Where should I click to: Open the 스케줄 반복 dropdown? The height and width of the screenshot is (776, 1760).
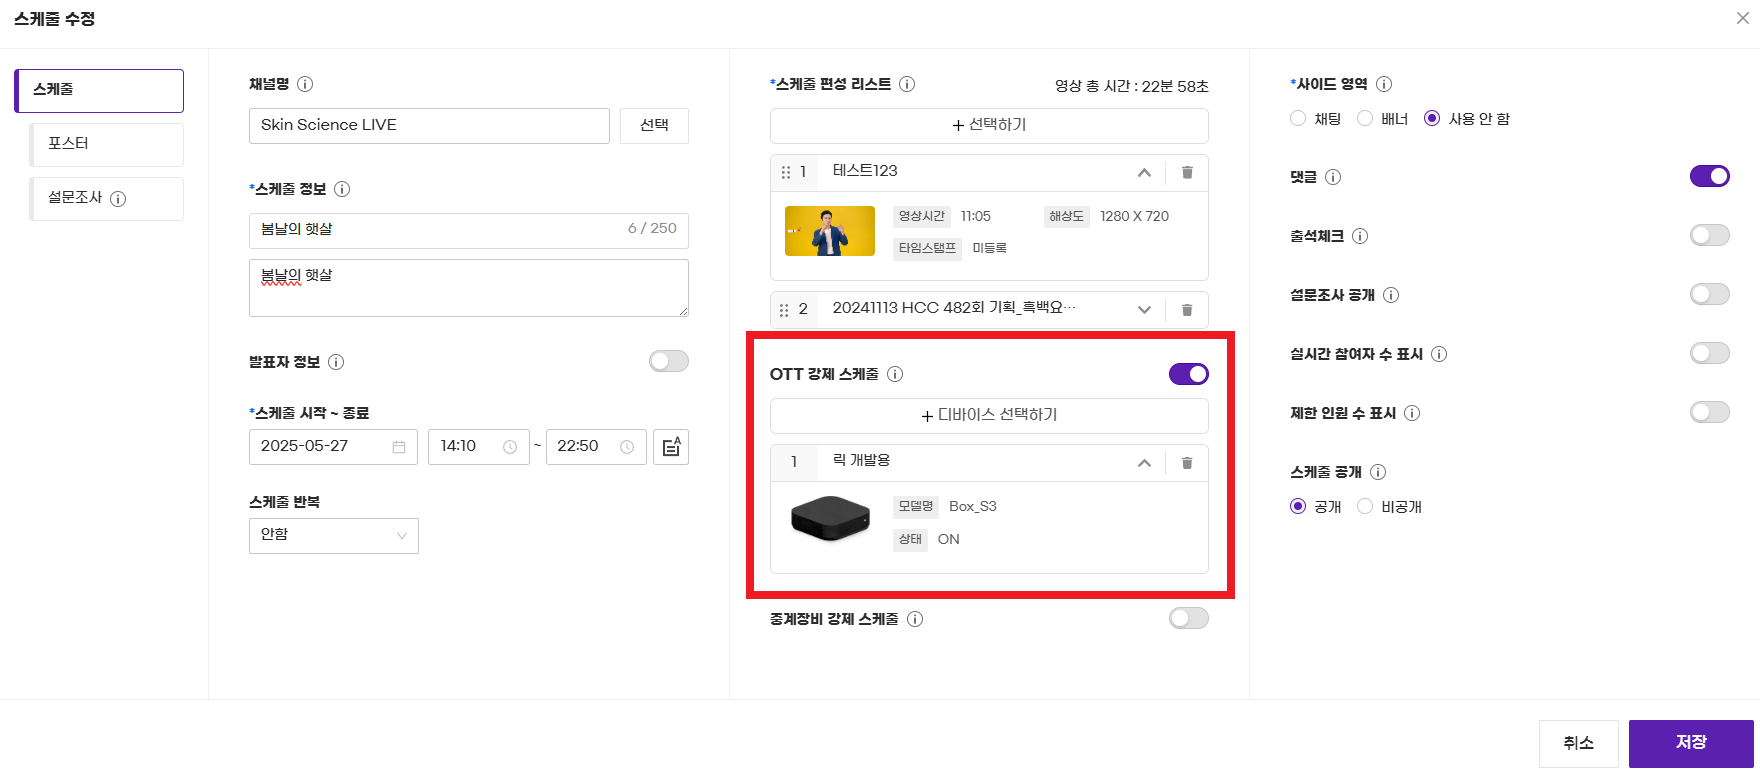(x=334, y=536)
